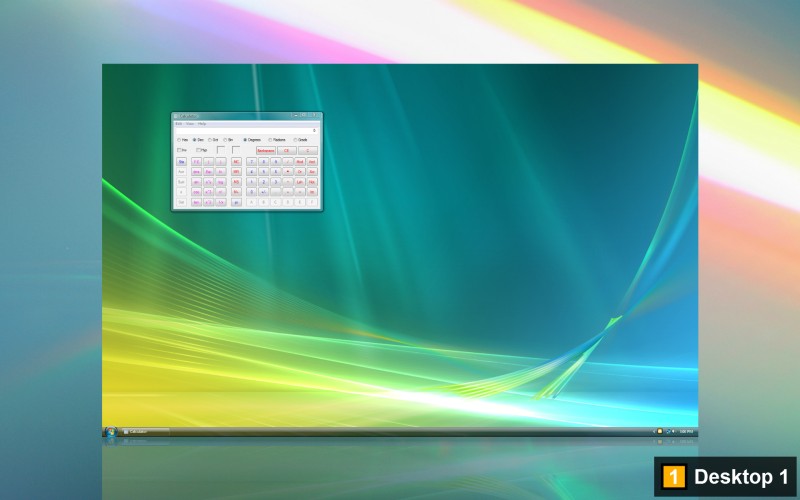800x500 pixels.
Task: Click the And logical button
Action: coord(312,162)
